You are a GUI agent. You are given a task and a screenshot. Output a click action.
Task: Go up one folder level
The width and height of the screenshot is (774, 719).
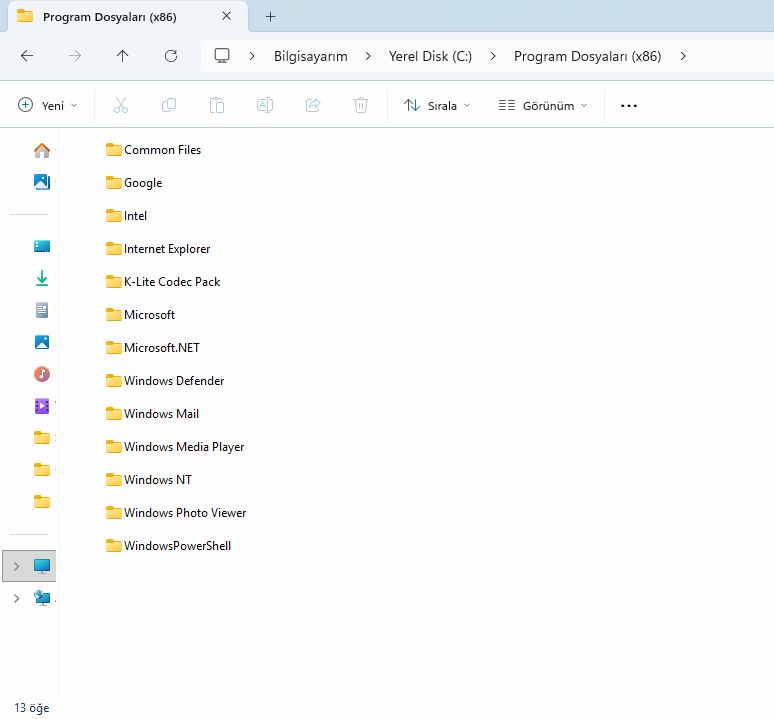coord(123,56)
